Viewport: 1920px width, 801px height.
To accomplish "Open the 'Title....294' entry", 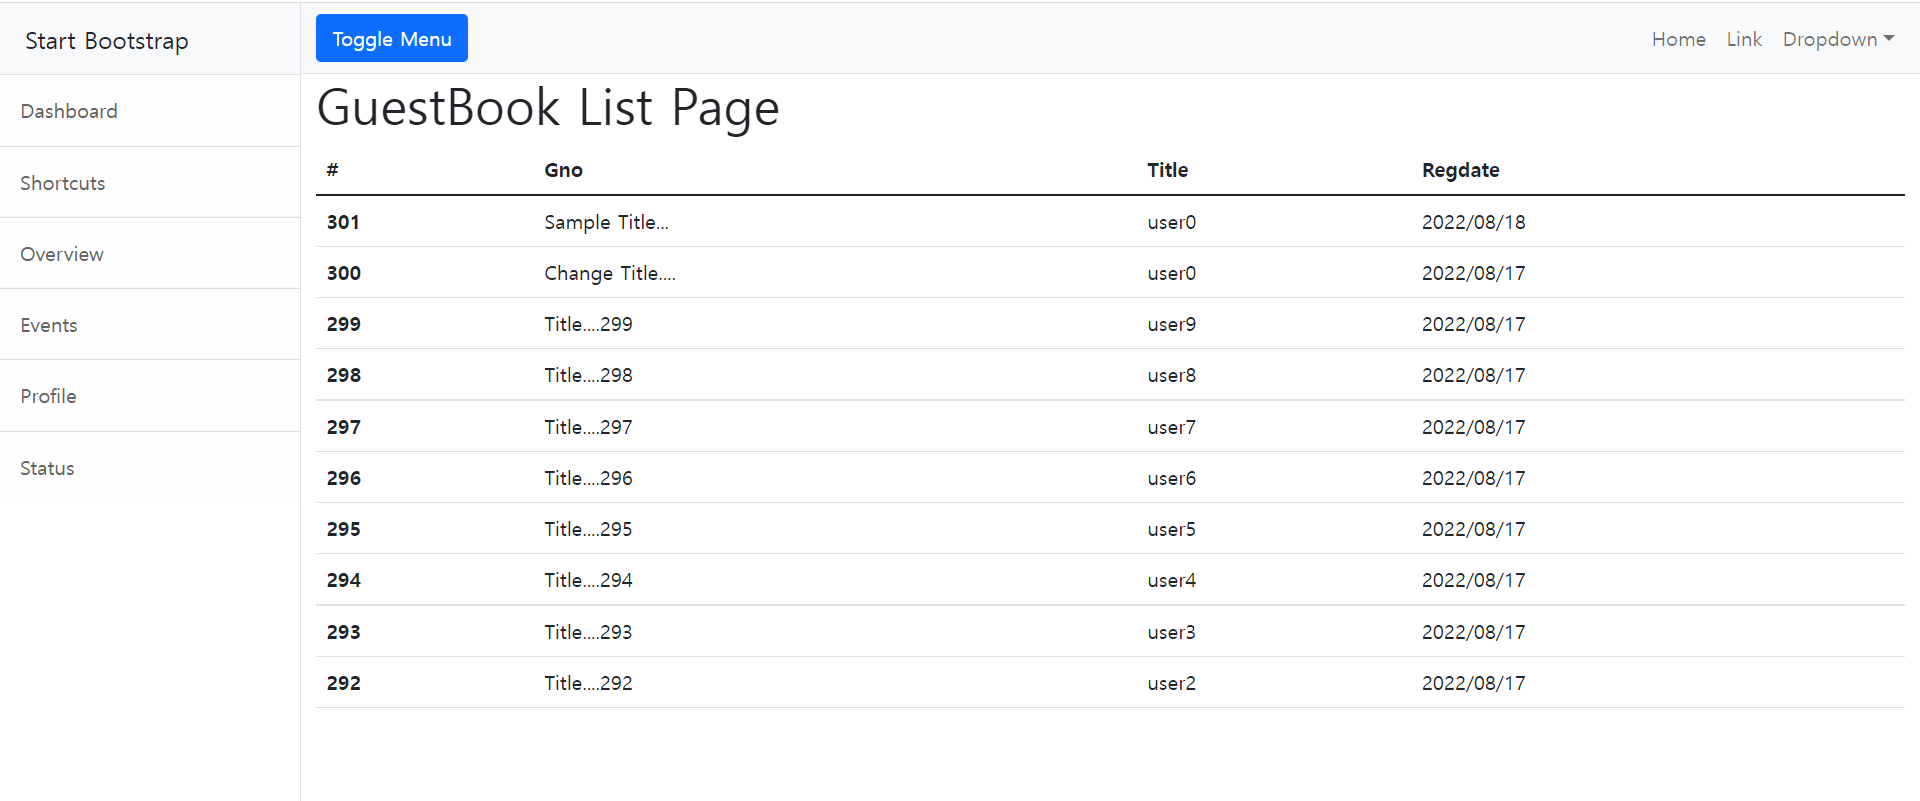I will [x=588, y=580].
